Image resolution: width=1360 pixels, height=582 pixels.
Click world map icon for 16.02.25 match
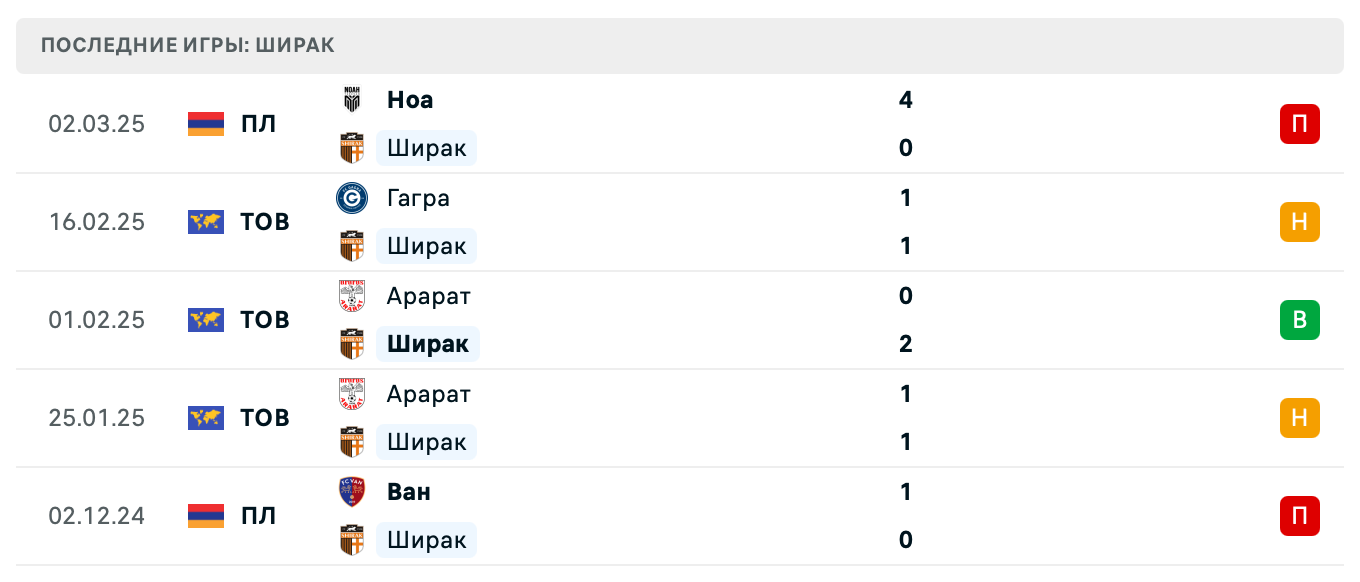[206, 222]
